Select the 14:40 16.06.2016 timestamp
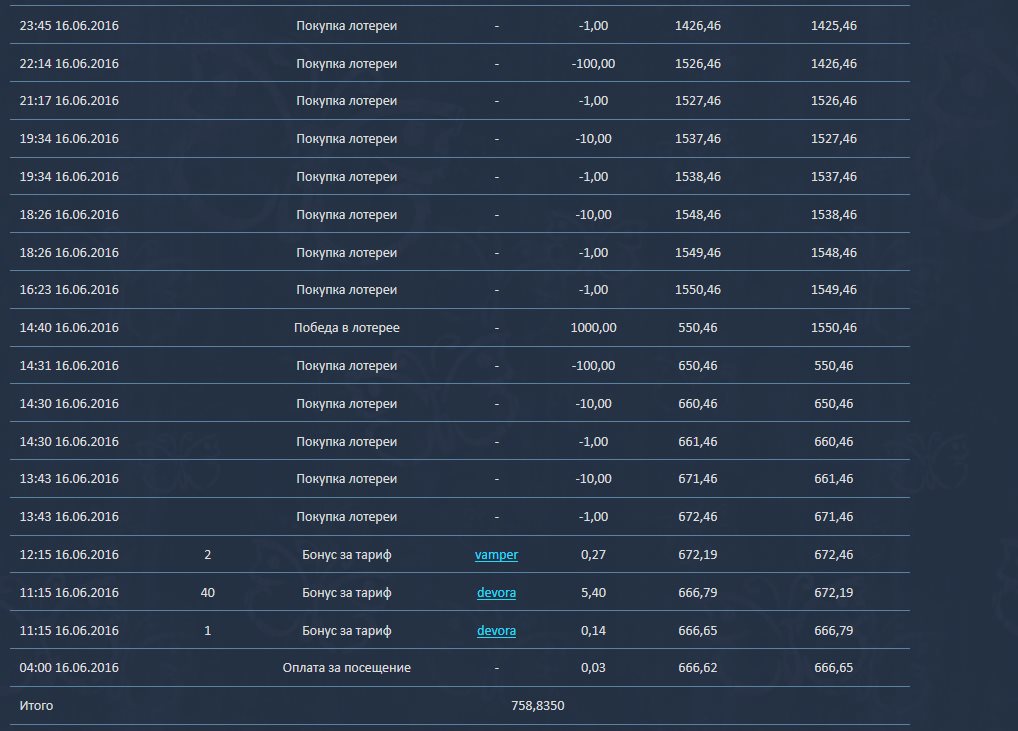The width and height of the screenshot is (1018, 731). pos(69,328)
